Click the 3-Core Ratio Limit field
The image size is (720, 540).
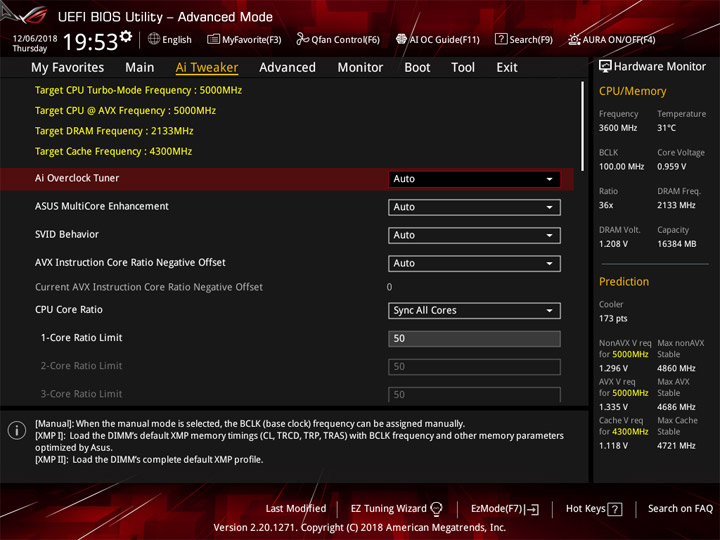coord(474,394)
